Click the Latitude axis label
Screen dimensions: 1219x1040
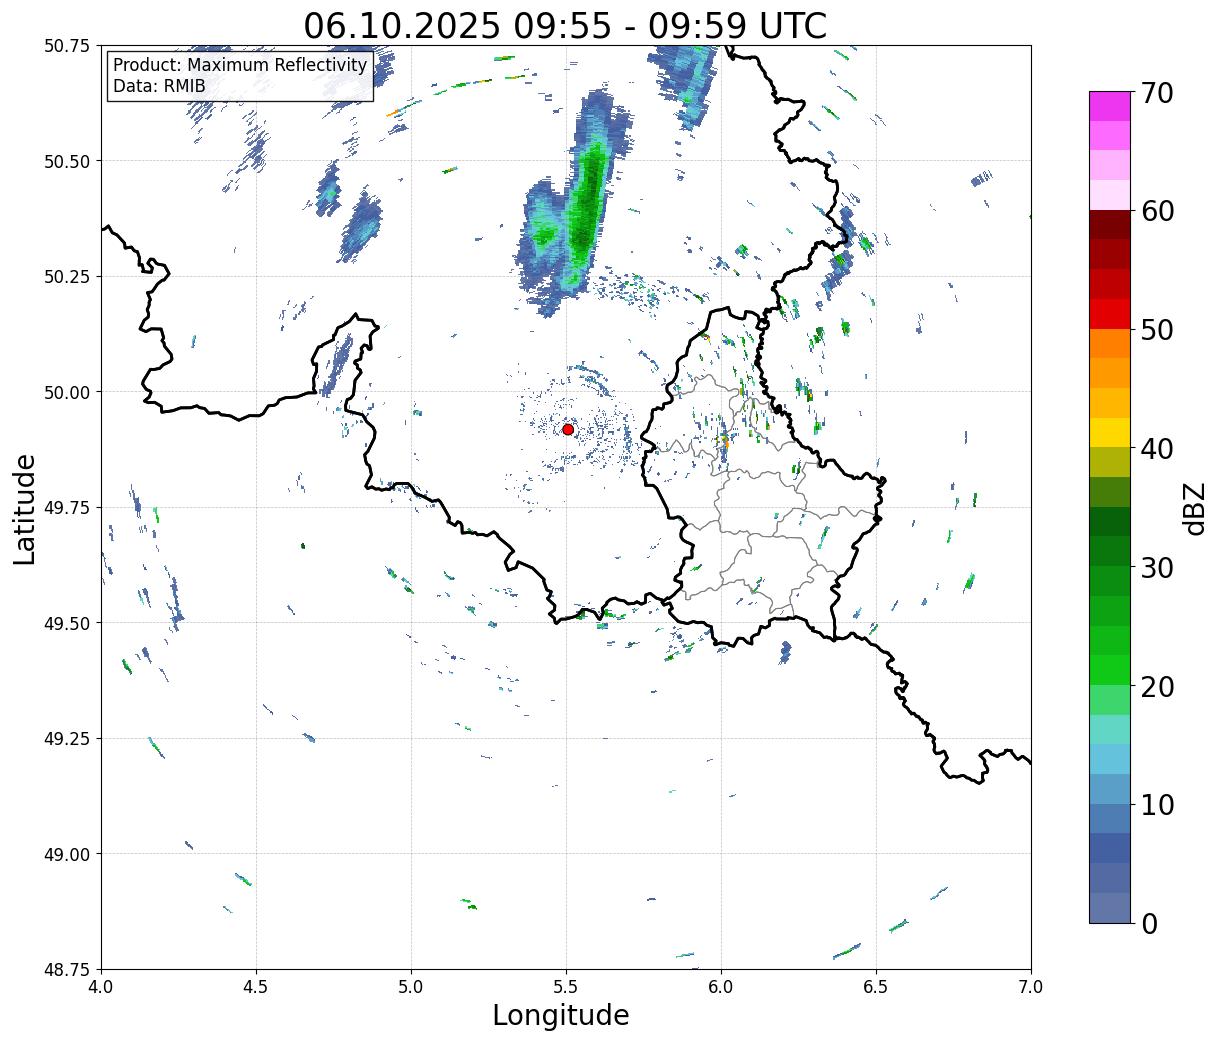point(25,509)
